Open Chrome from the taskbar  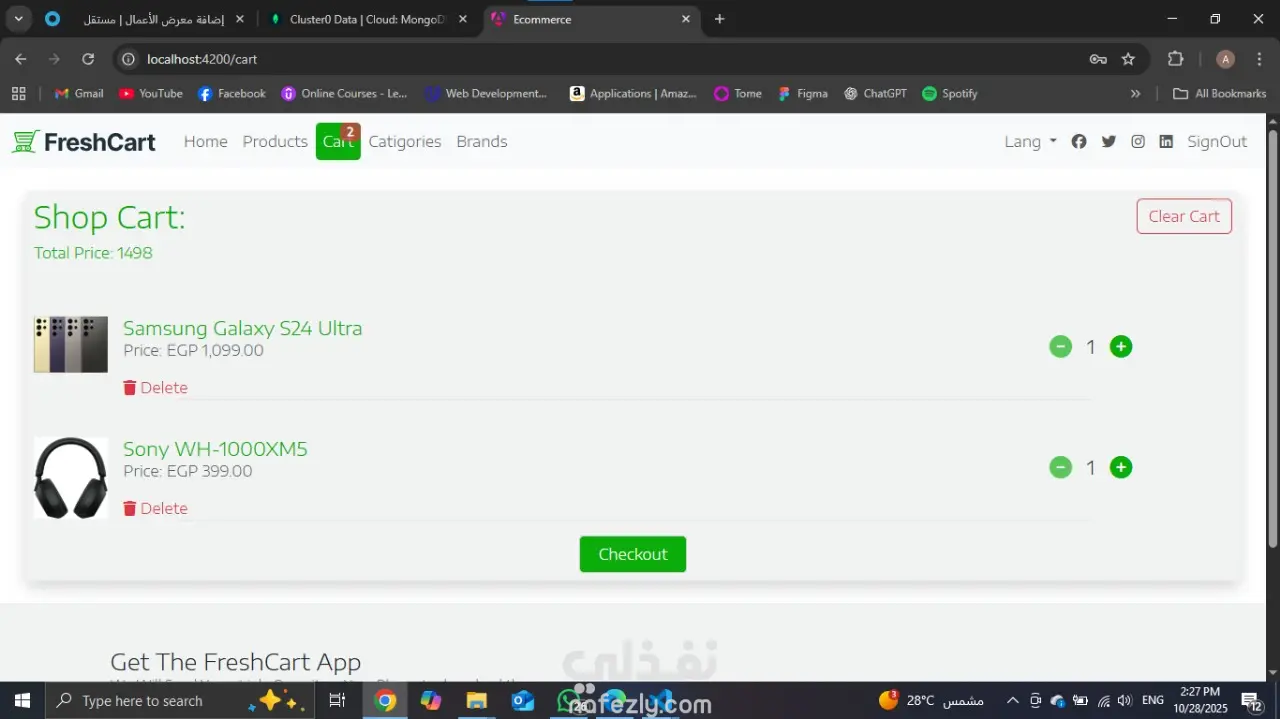[x=385, y=701]
